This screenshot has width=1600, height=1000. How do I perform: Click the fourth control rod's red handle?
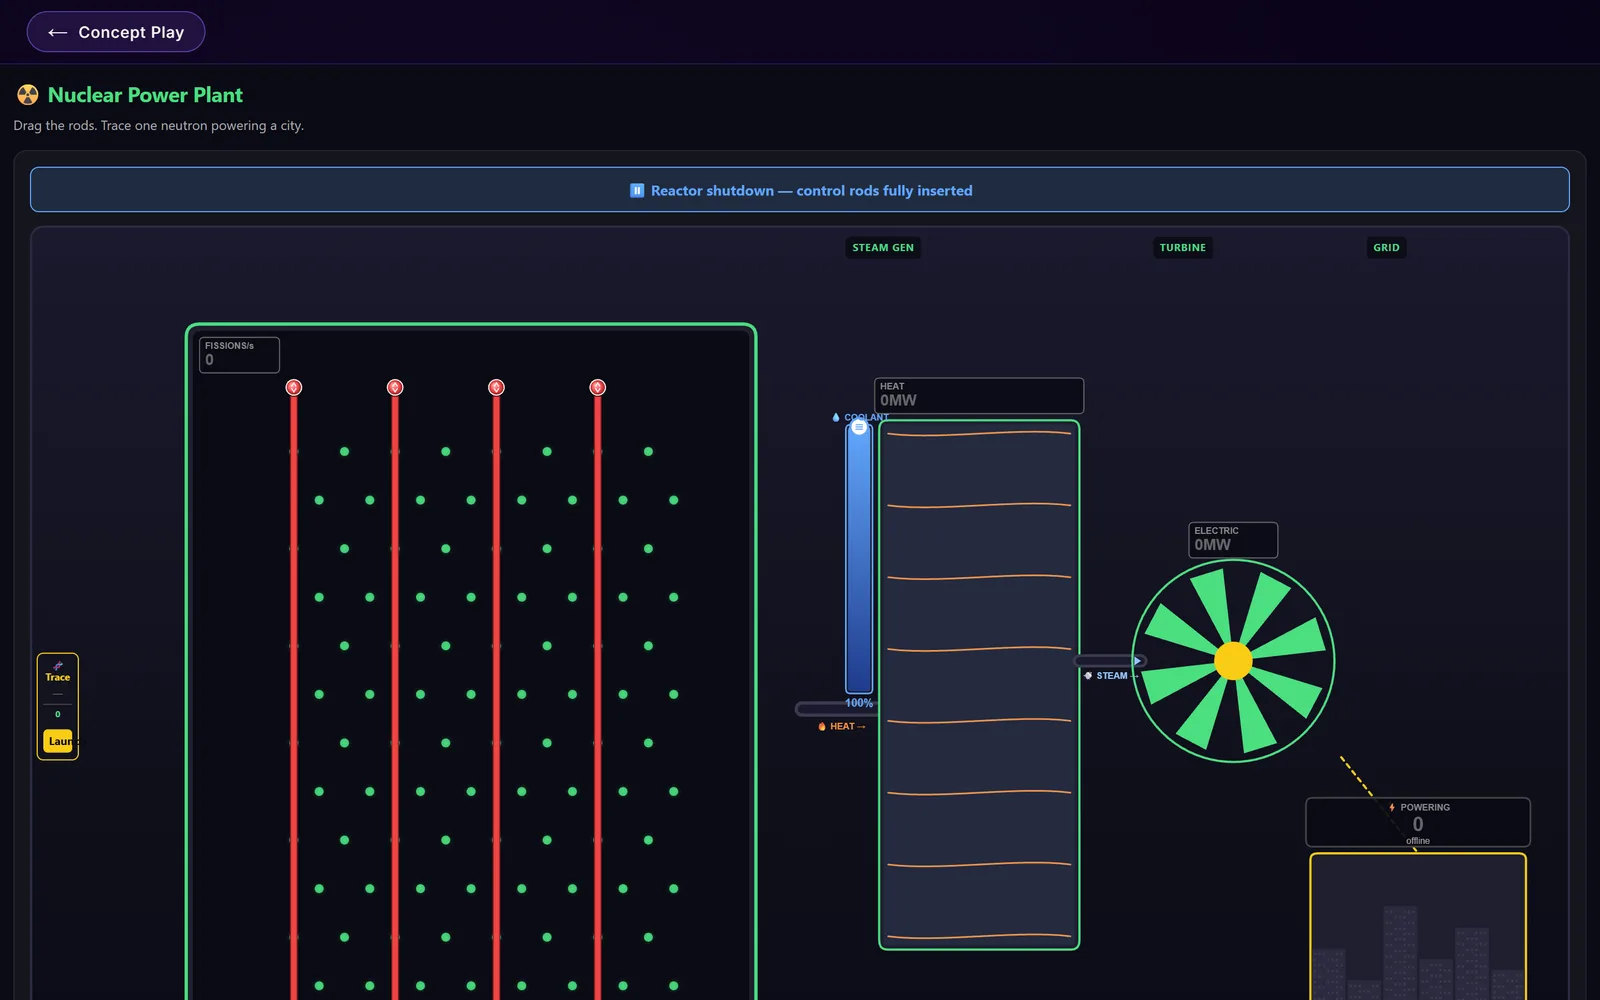click(x=598, y=387)
